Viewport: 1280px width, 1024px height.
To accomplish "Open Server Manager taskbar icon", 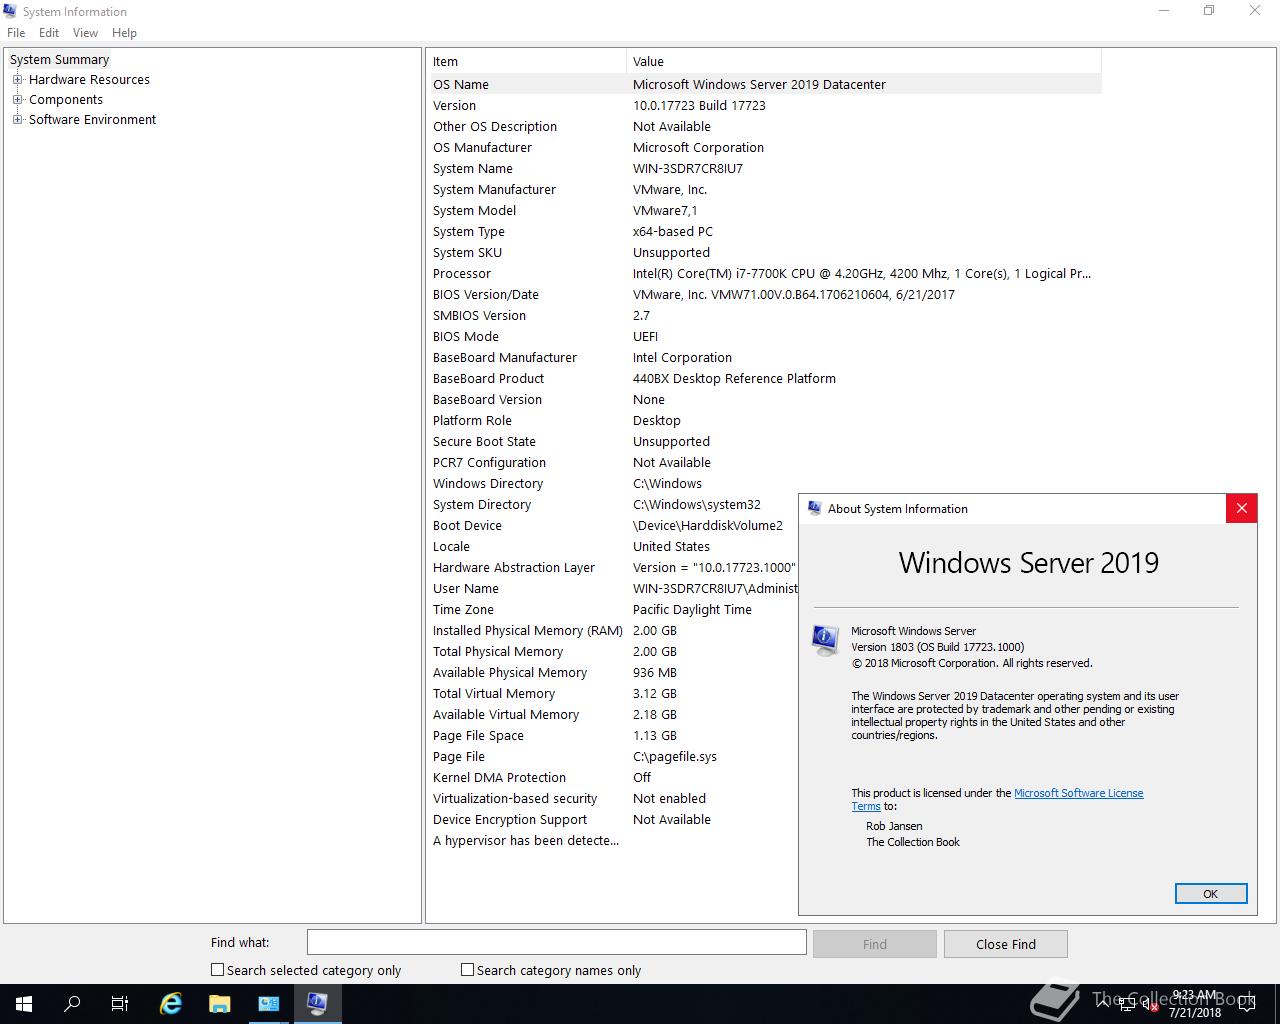I will click(x=269, y=1004).
